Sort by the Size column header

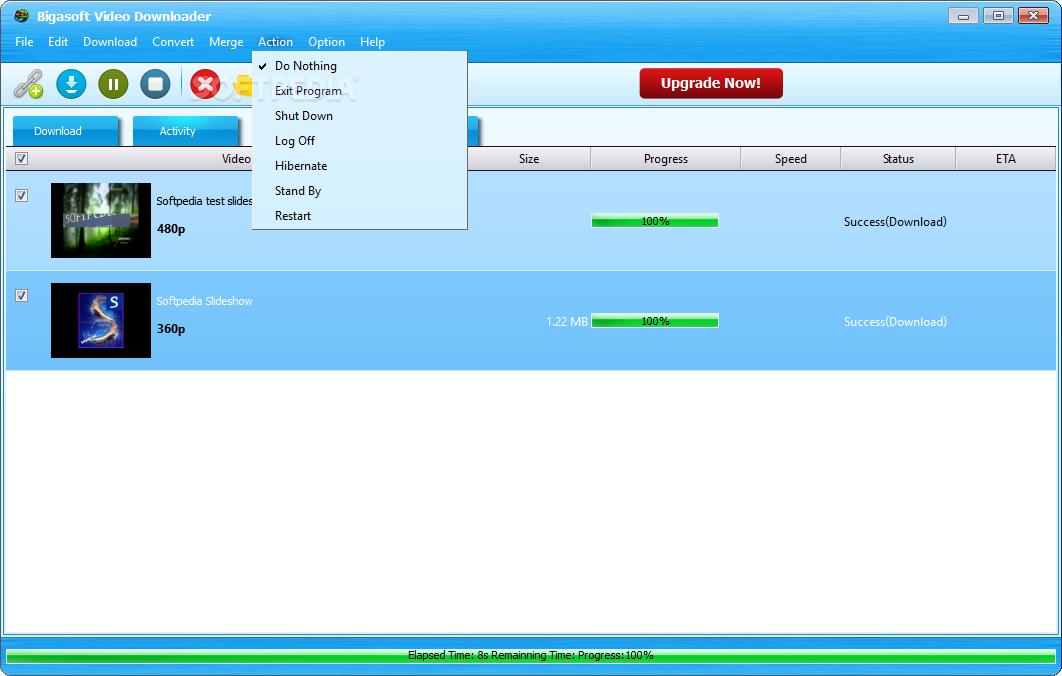[x=529, y=159]
